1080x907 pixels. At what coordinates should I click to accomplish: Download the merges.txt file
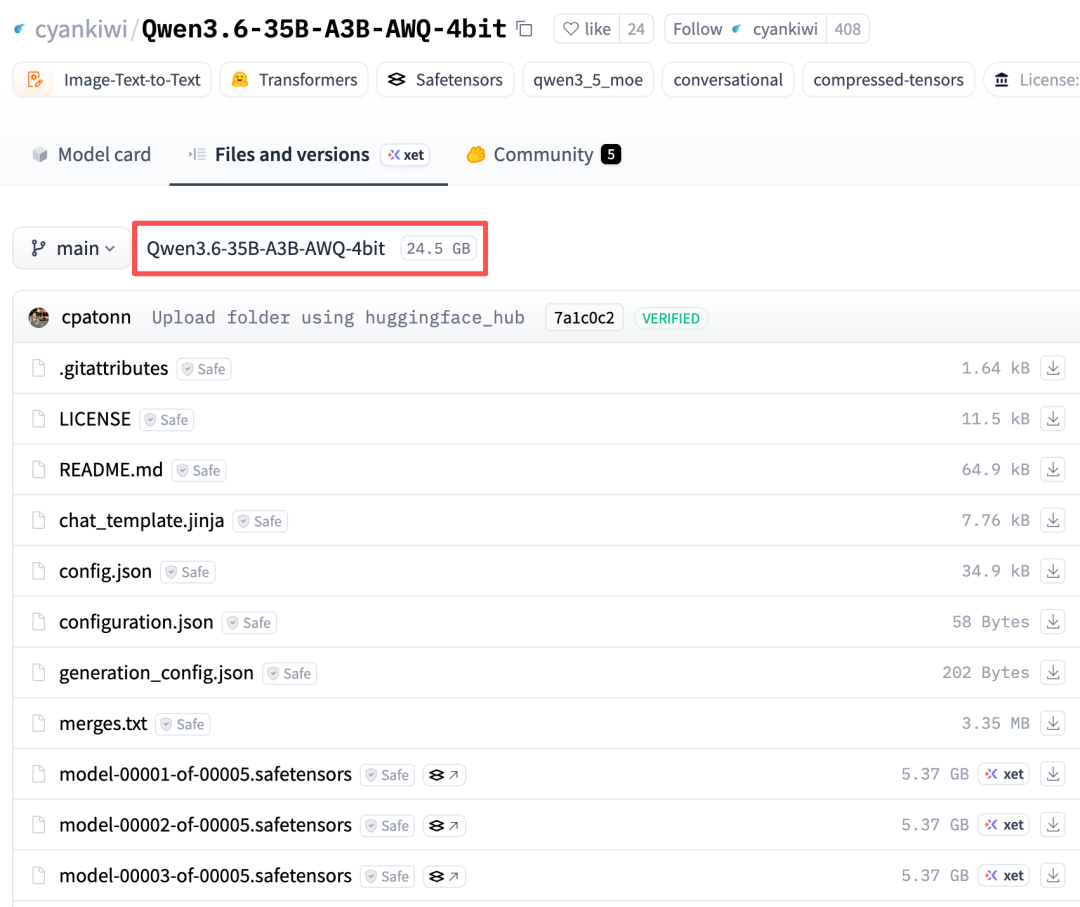tap(1053, 723)
